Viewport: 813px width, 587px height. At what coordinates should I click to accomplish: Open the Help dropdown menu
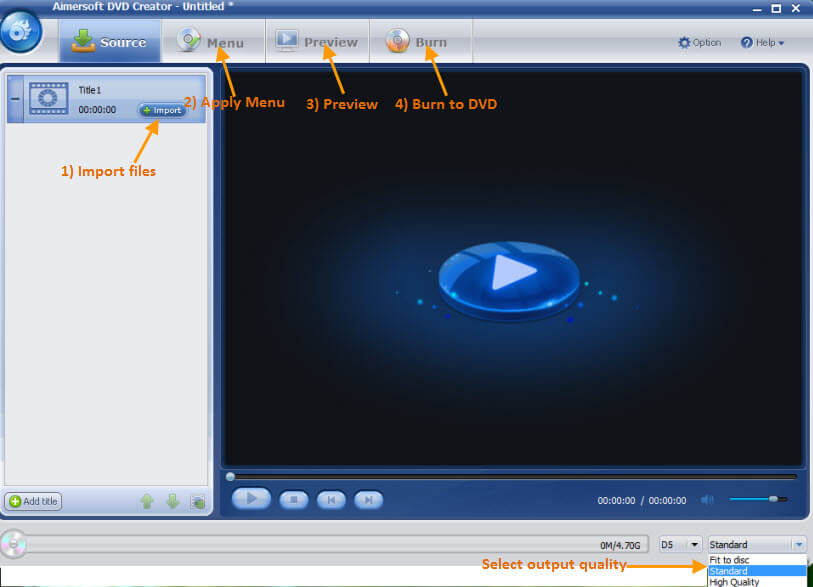(762, 43)
